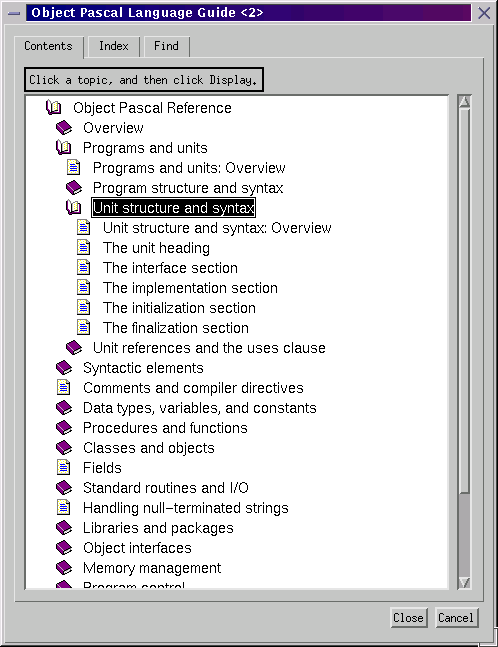498x647 pixels.
Task: Select Handling null-terminated strings topic
Action: click(186, 508)
